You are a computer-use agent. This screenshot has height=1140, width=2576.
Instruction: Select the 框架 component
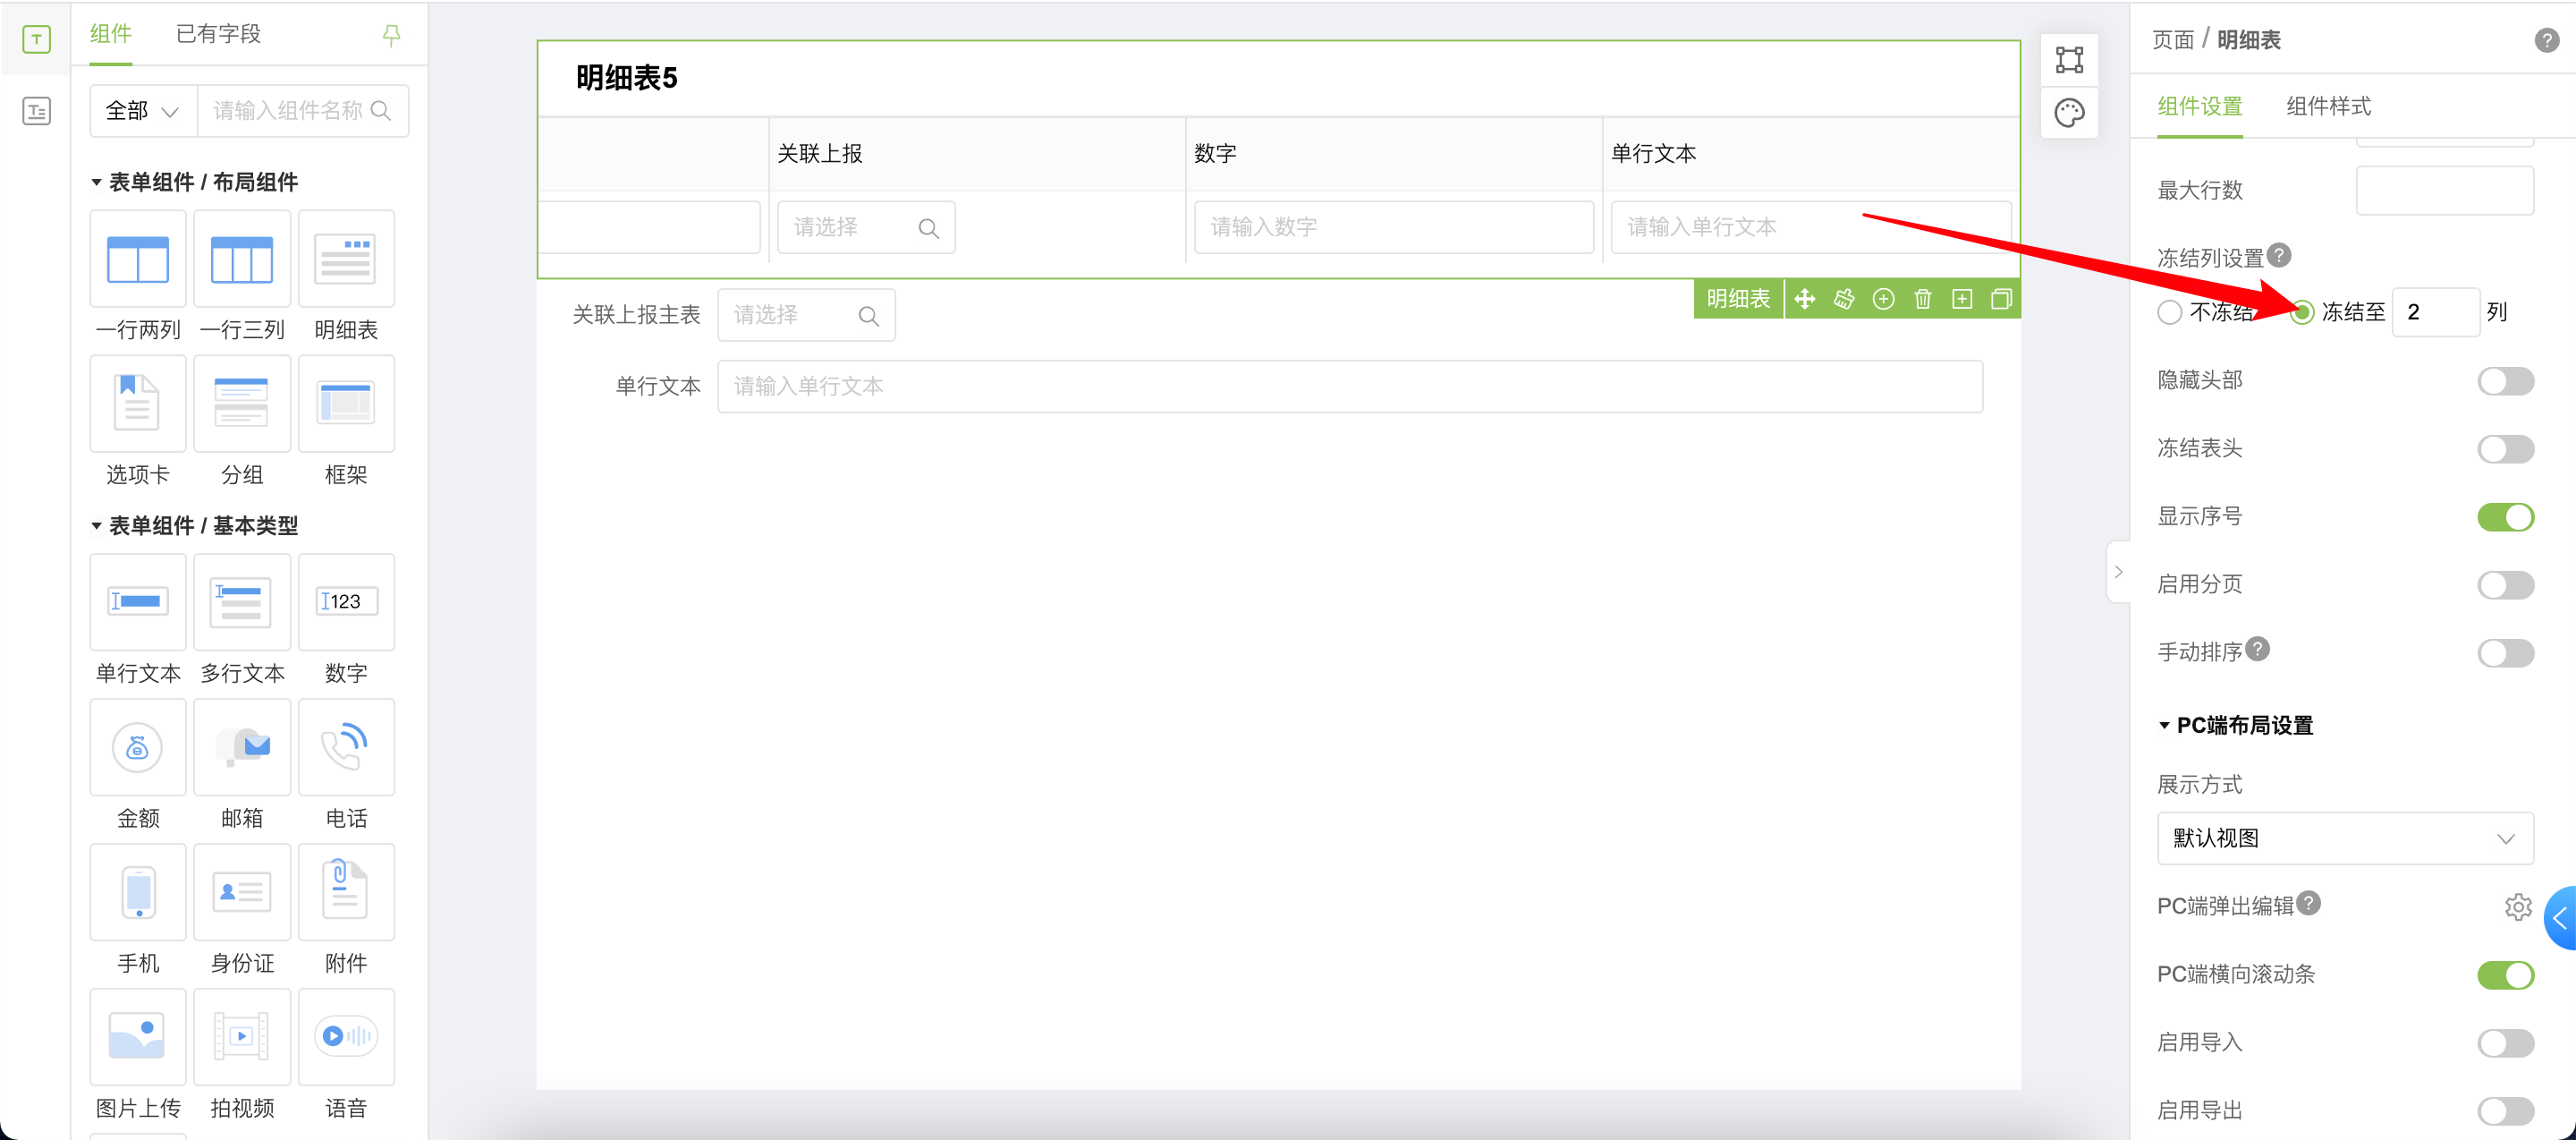pyautogui.click(x=346, y=404)
